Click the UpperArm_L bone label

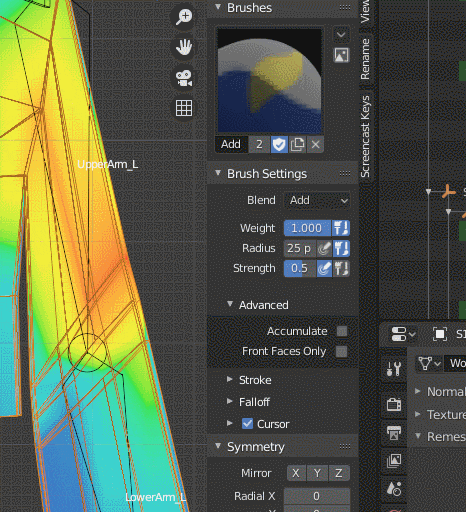(x=107, y=164)
